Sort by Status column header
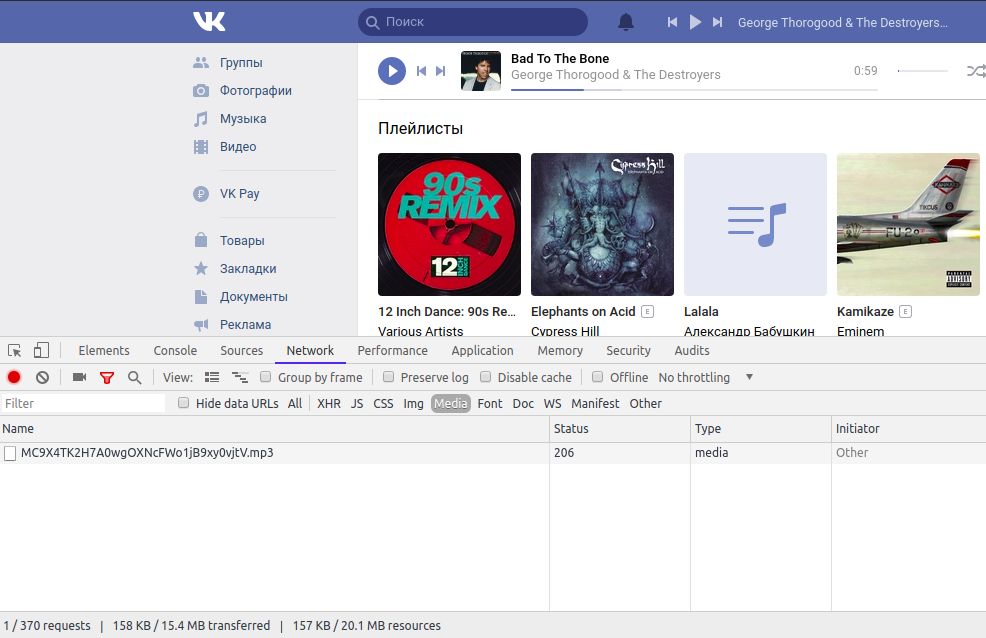Viewport: 986px width, 638px height. (619, 429)
